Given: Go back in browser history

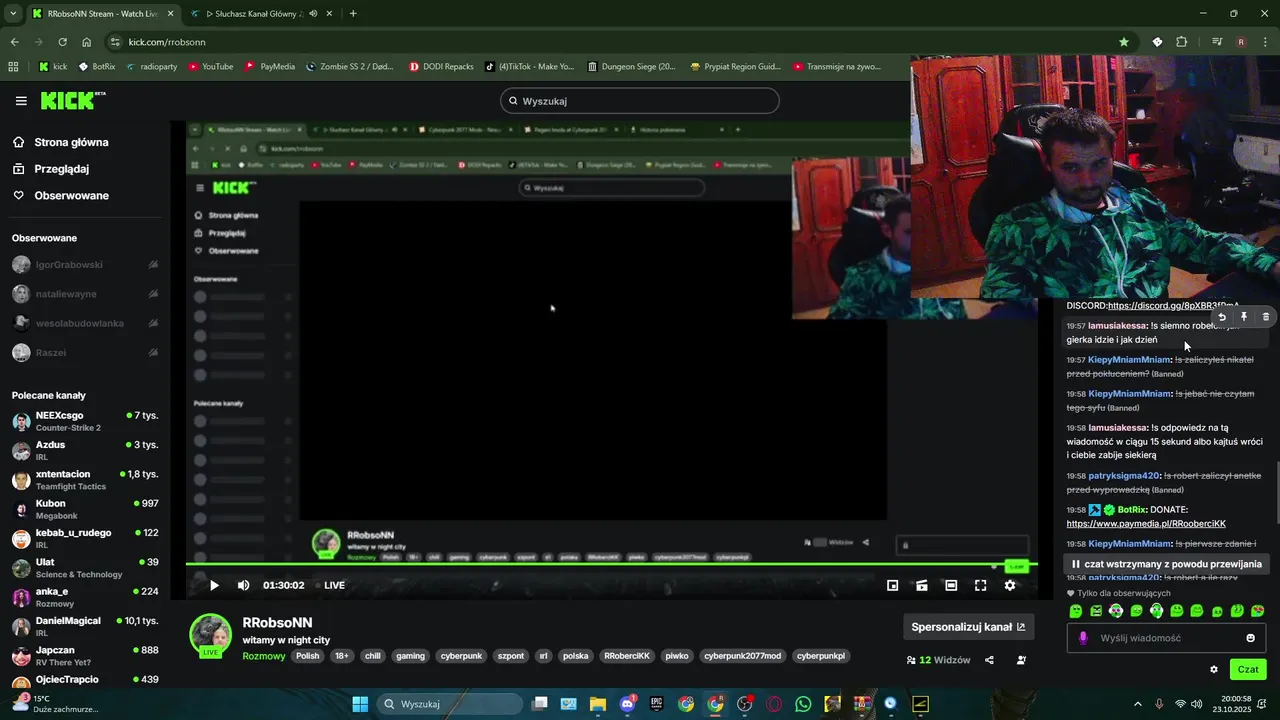Looking at the screenshot, I should [x=14, y=42].
